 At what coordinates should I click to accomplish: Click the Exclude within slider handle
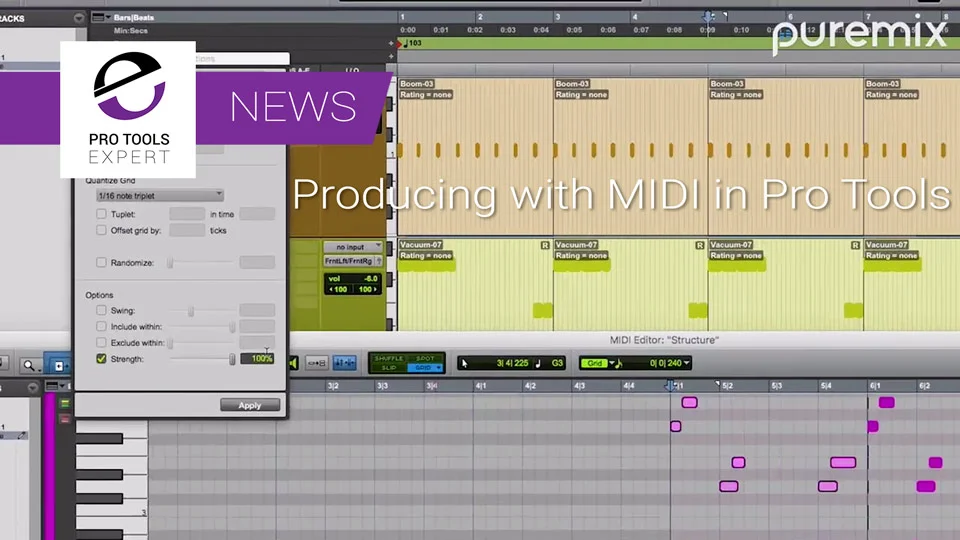pos(171,343)
